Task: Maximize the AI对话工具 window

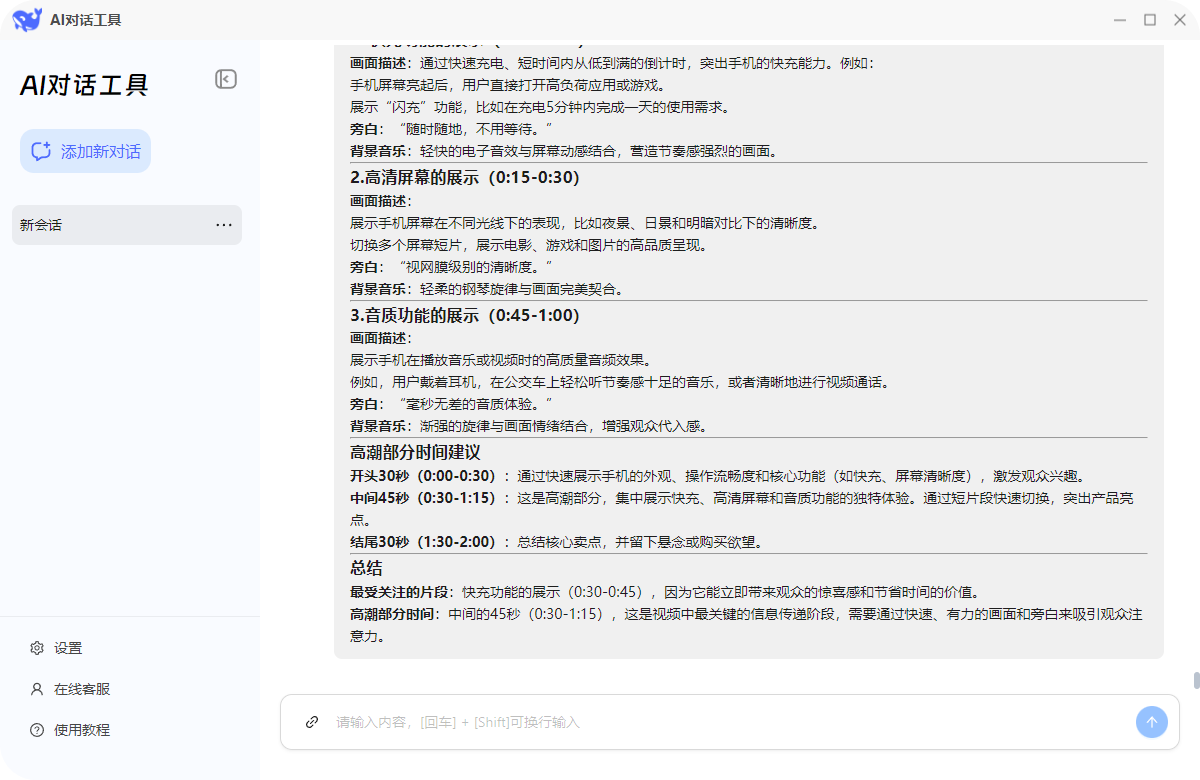Action: 1150,20
